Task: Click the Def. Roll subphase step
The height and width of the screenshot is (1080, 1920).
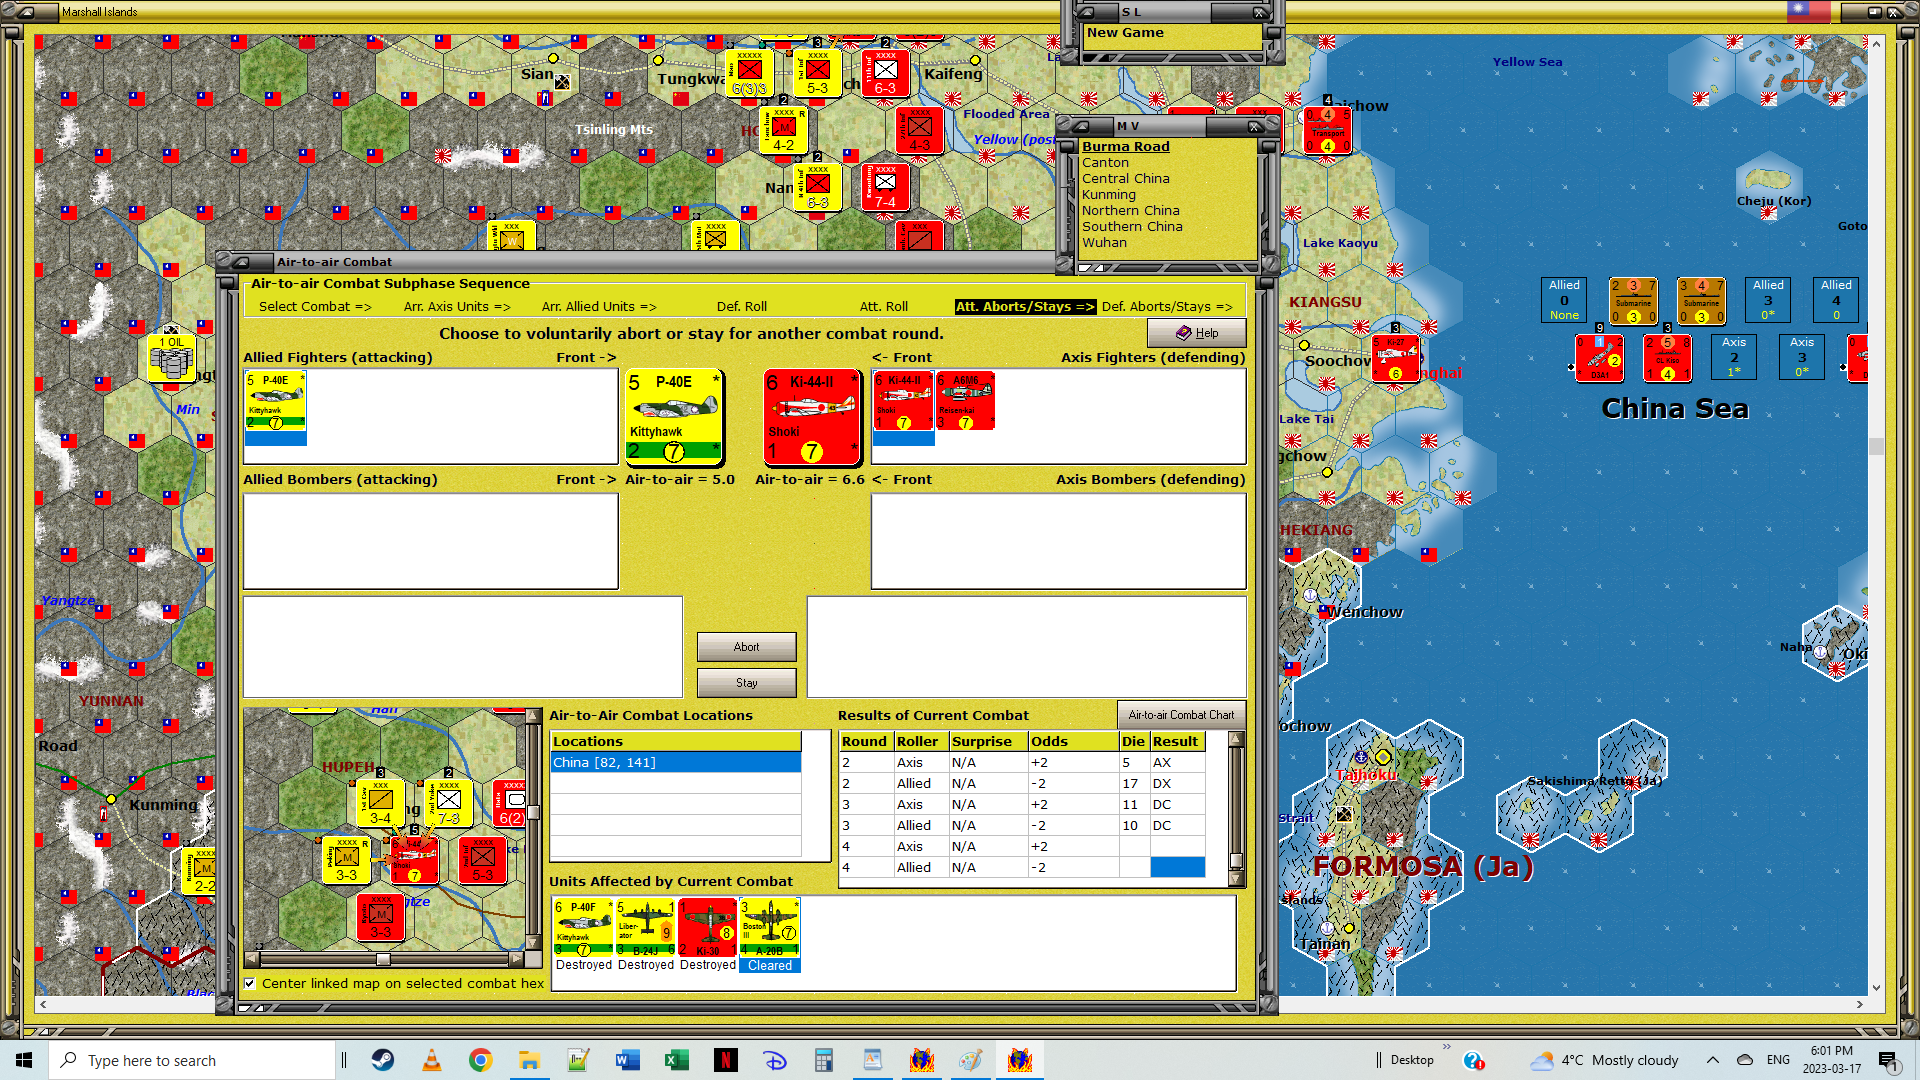Action: tap(742, 307)
